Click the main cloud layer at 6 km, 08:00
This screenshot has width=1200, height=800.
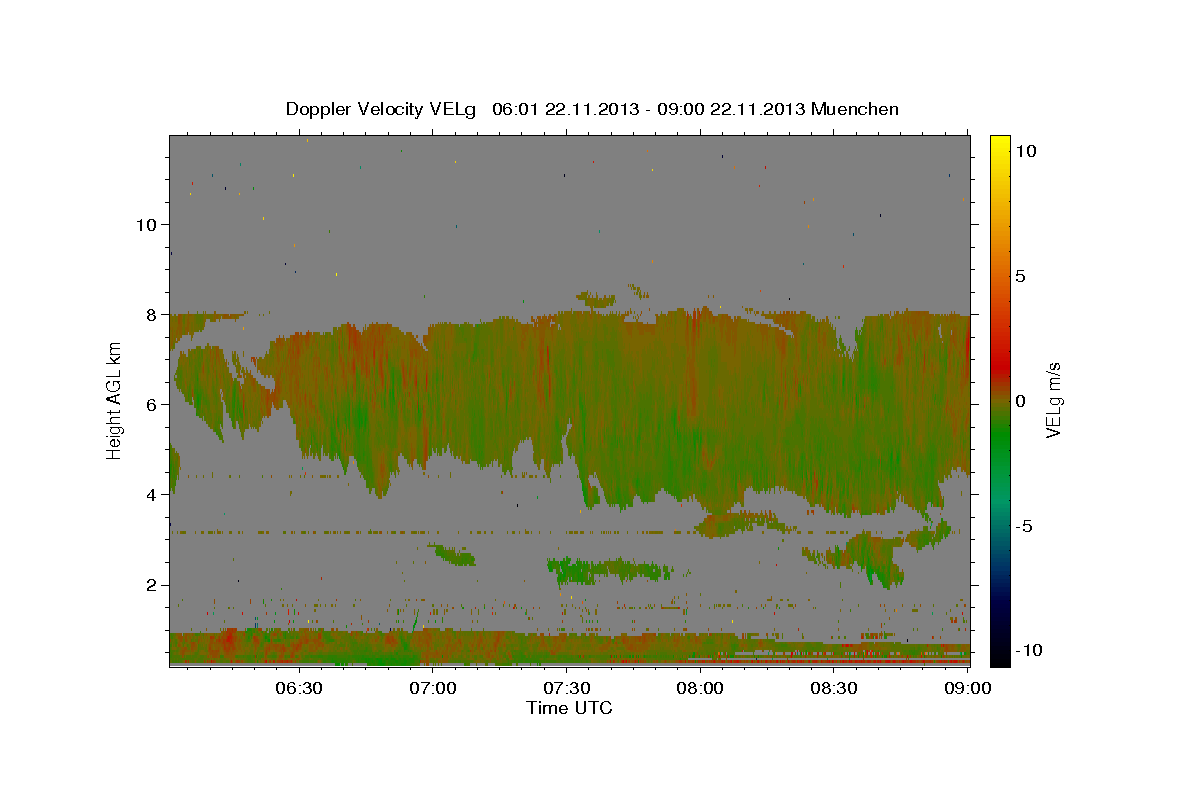(x=700, y=404)
